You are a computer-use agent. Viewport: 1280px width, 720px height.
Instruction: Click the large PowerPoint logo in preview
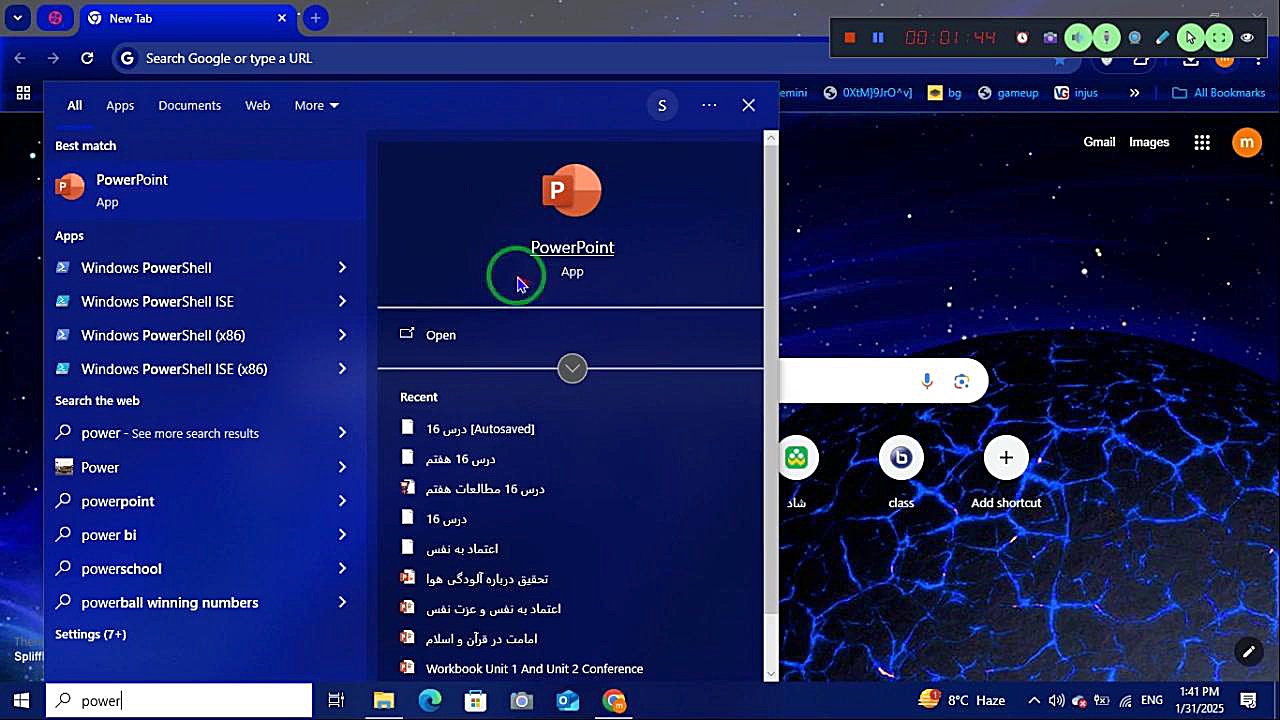click(x=572, y=190)
